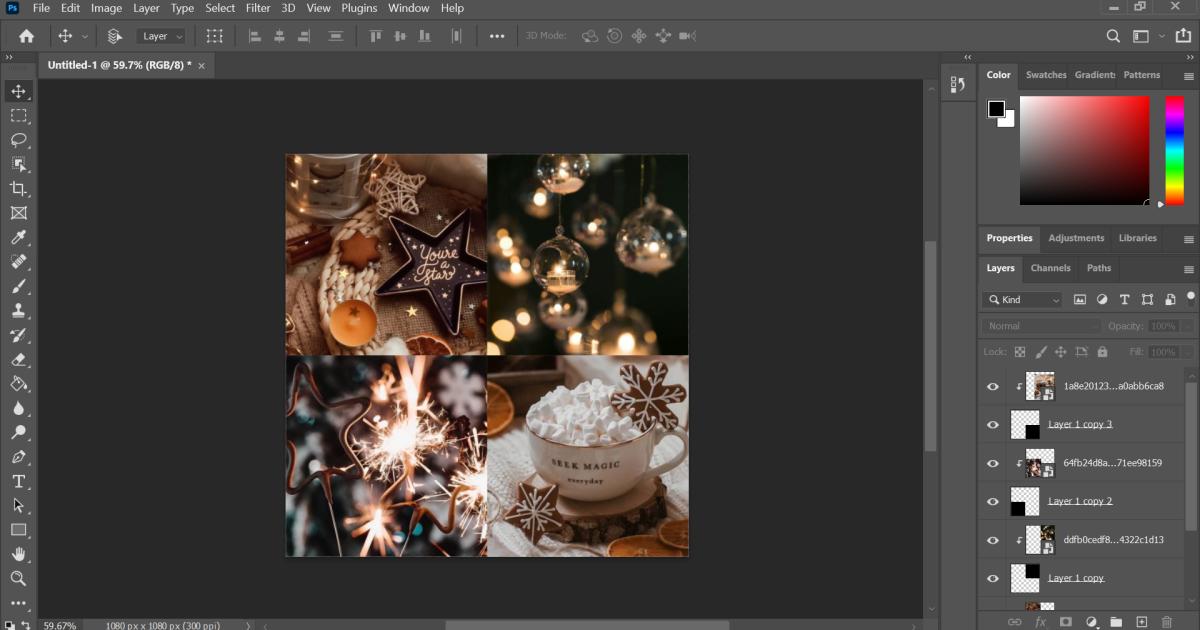Viewport: 1200px width, 630px height.
Task: Expand the Auto-Select Layer dropdown
Action: point(162,36)
